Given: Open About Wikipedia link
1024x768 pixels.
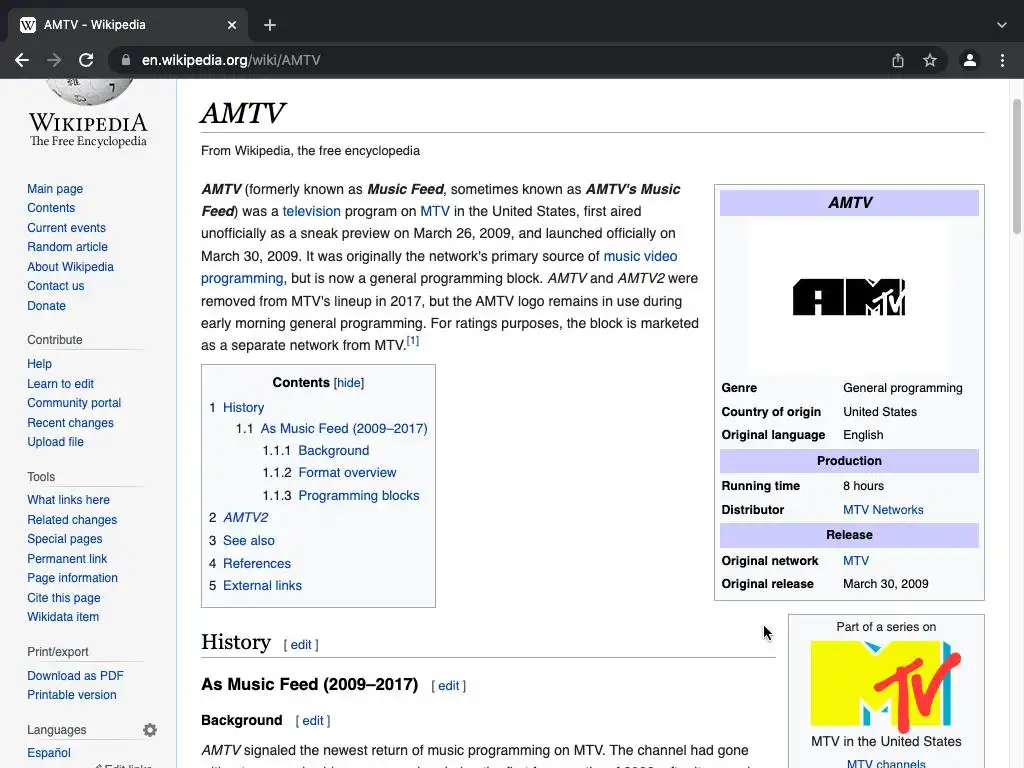Looking at the screenshot, I should [71, 266].
